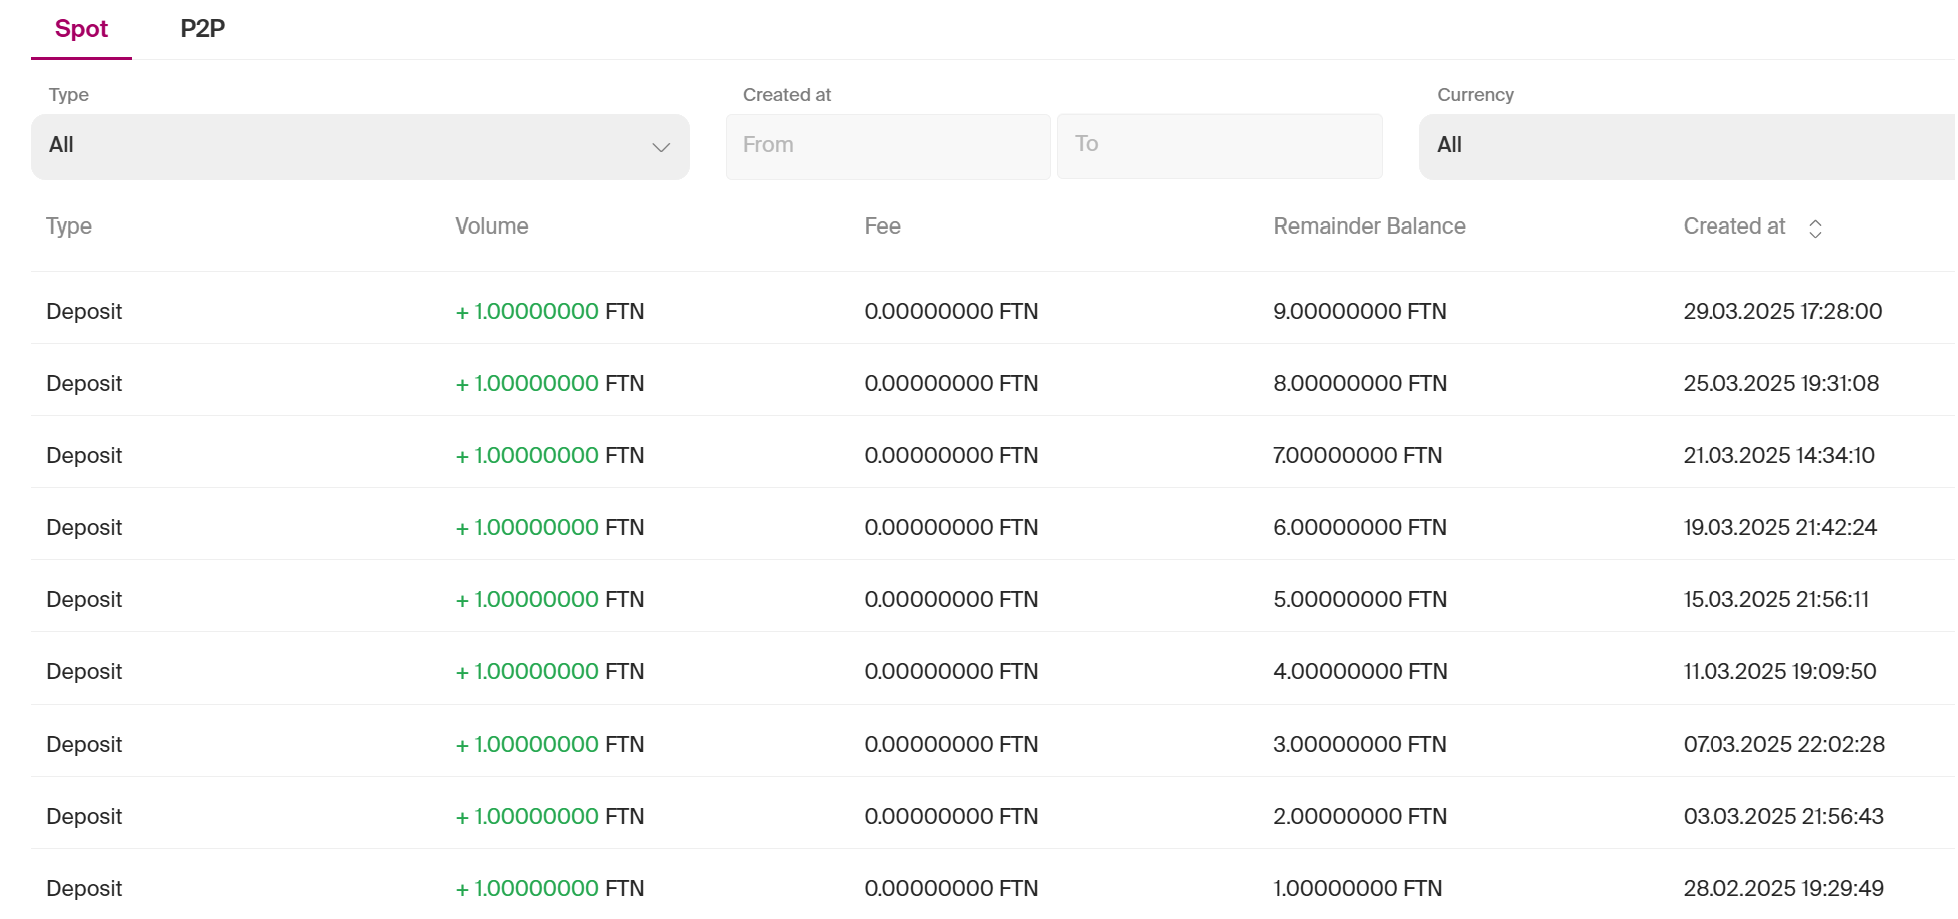Select the 19.03.2025 21:42:24 timestamp
1958x919 pixels.
pos(1780,528)
